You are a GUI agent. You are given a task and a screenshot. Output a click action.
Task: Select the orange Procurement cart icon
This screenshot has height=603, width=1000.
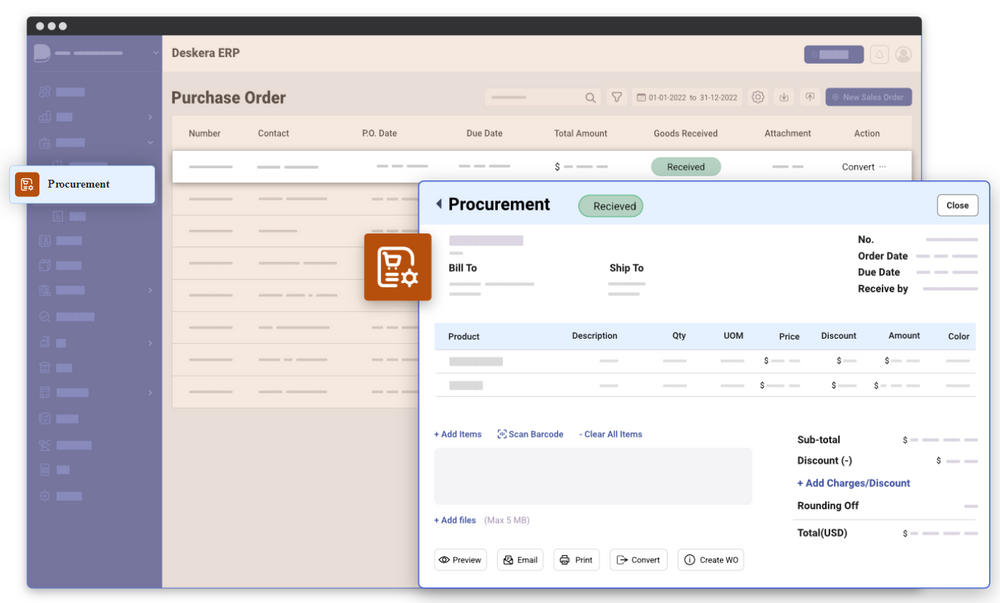(x=398, y=267)
